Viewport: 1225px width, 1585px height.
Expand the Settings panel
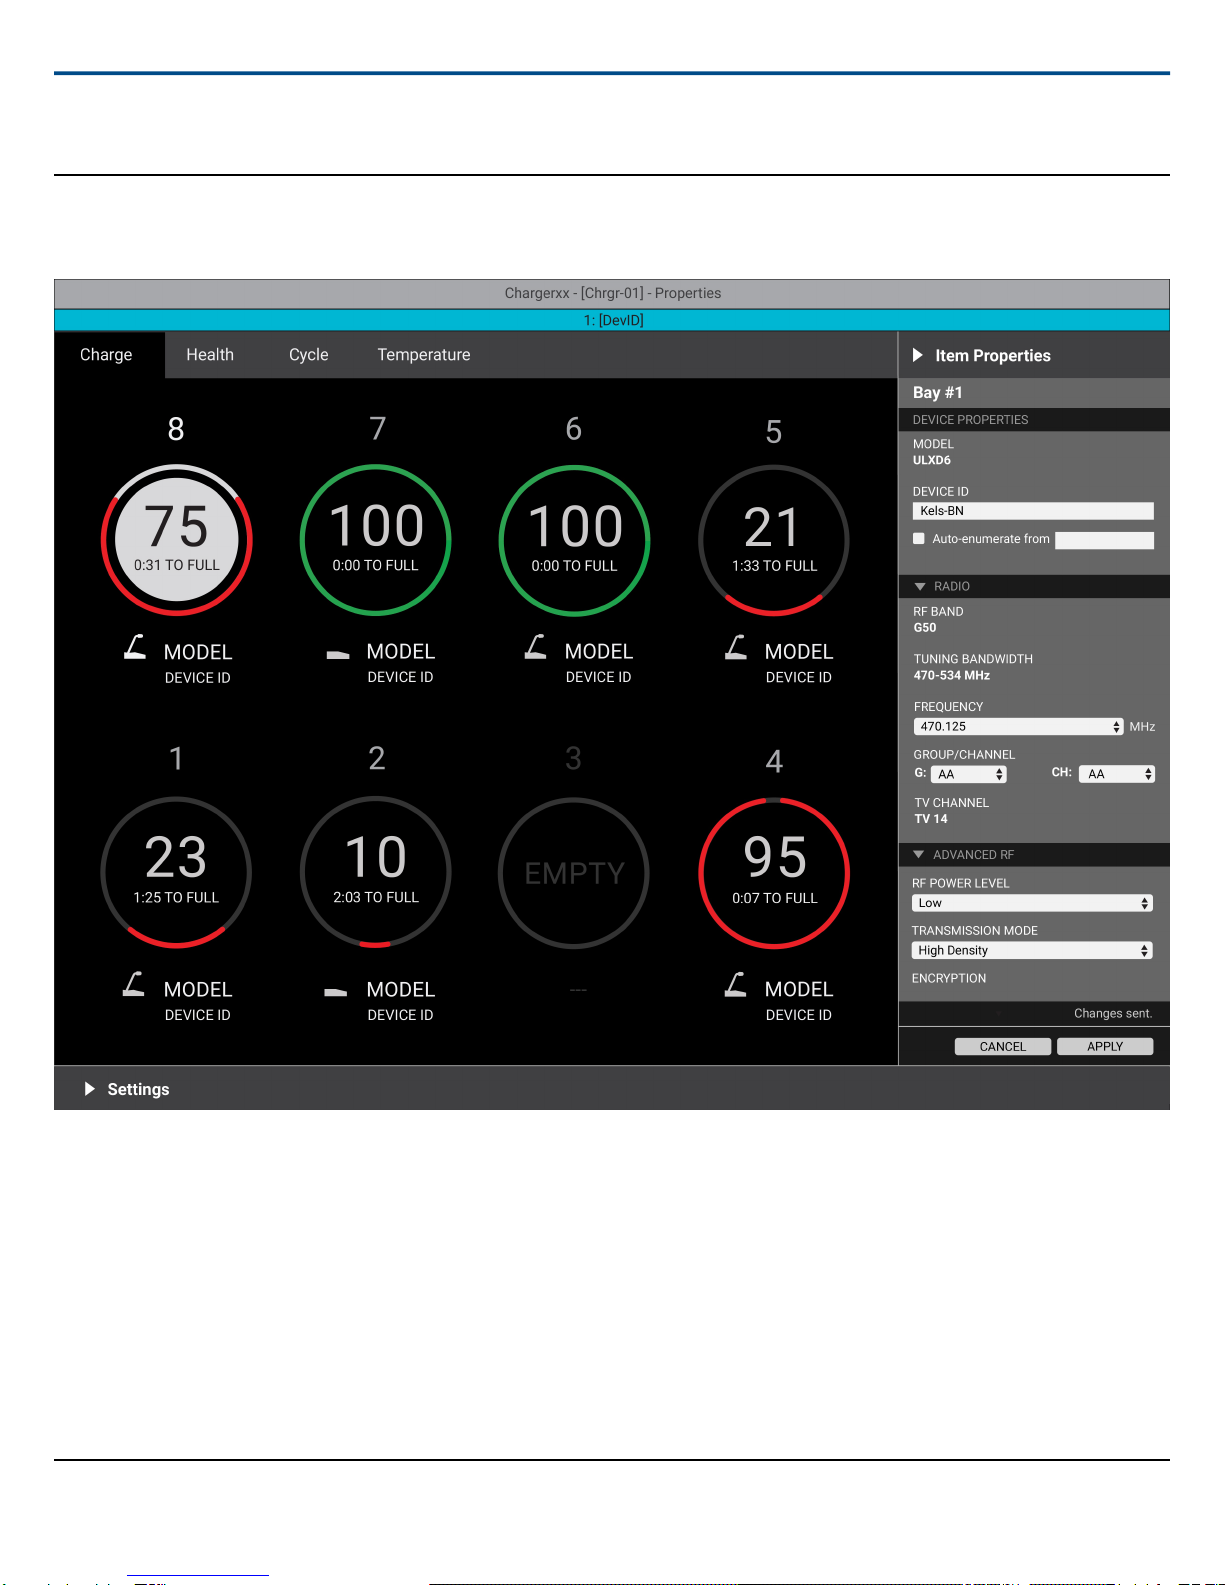(x=90, y=1089)
